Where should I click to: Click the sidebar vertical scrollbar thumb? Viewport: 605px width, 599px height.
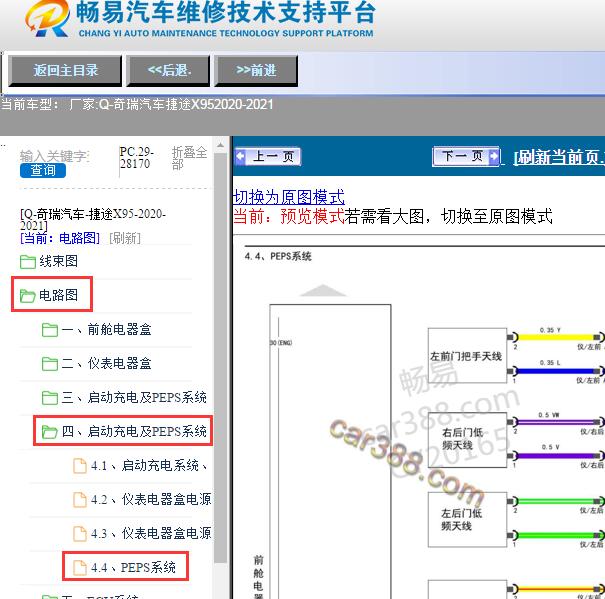click(220, 358)
